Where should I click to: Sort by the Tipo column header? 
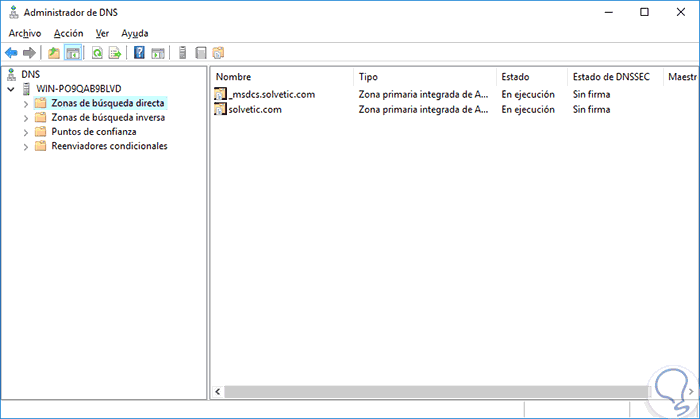(425, 77)
